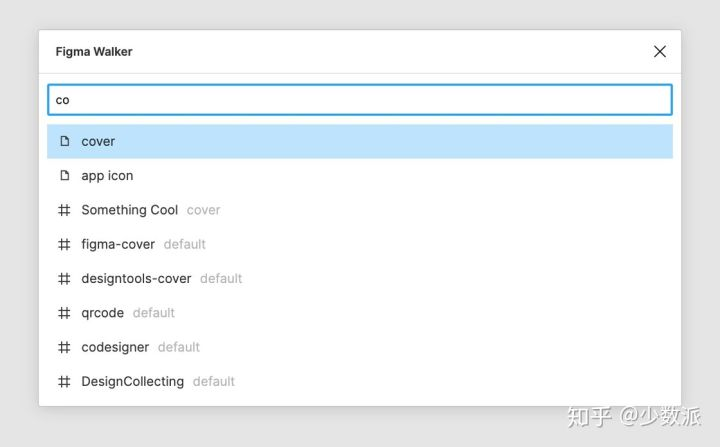Pick the DesignCollecting frame result
The image size is (720, 447).
click(x=132, y=381)
